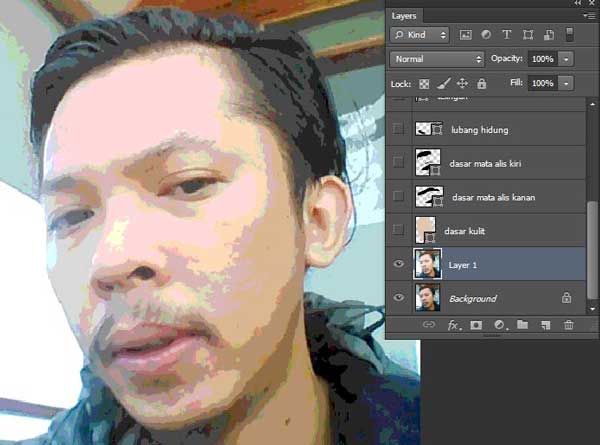
Task: Click the layers scroll up arrow
Action: coord(592,104)
